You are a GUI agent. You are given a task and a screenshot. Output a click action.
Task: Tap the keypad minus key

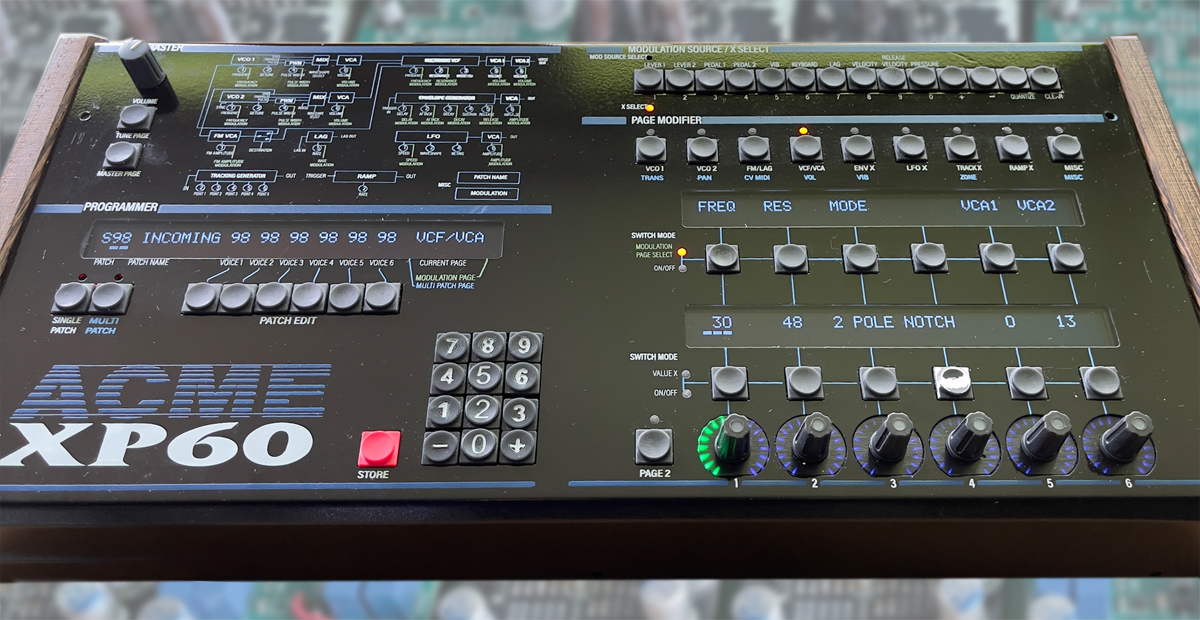441,447
